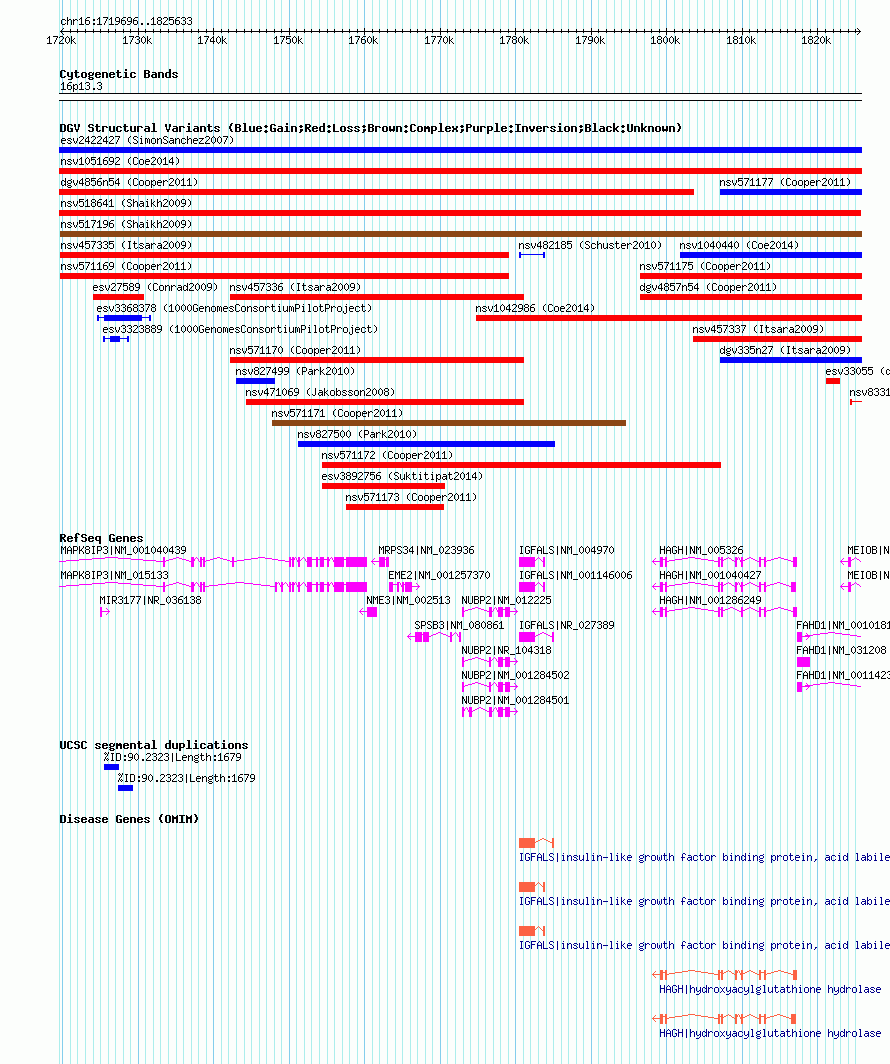
Task: Click UCSC segmental duplications track title
Action: 154,745
